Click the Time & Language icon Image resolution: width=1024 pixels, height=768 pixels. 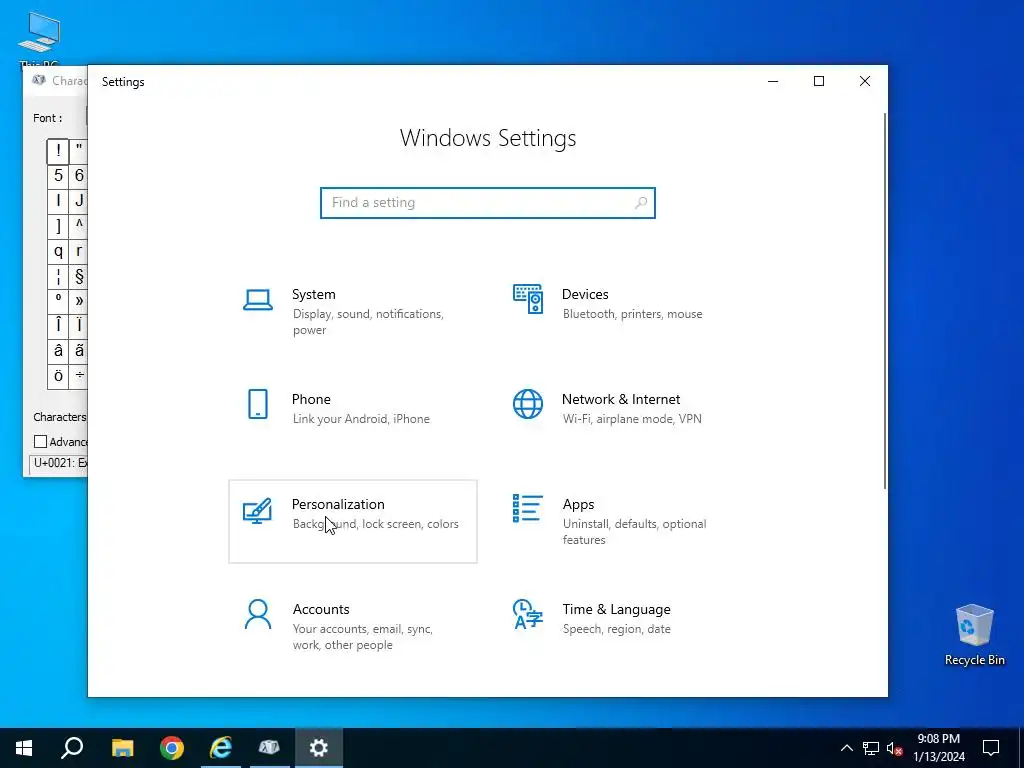[528, 614]
